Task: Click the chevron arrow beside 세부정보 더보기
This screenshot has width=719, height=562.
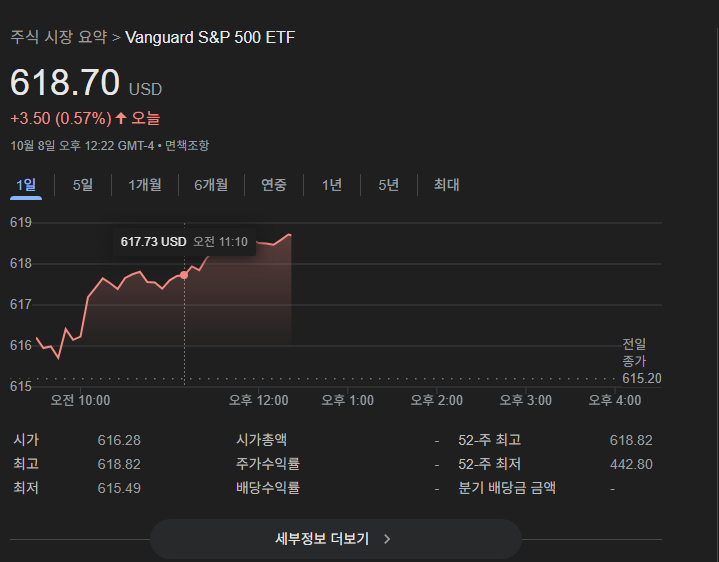Action: tap(387, 539)
